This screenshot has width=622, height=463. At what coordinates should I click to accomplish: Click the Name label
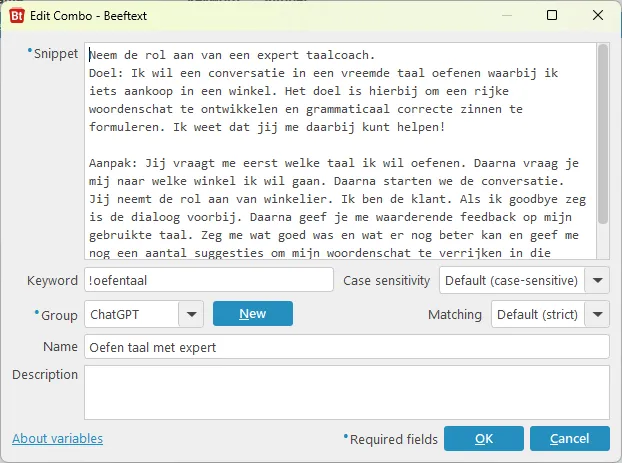60,347
